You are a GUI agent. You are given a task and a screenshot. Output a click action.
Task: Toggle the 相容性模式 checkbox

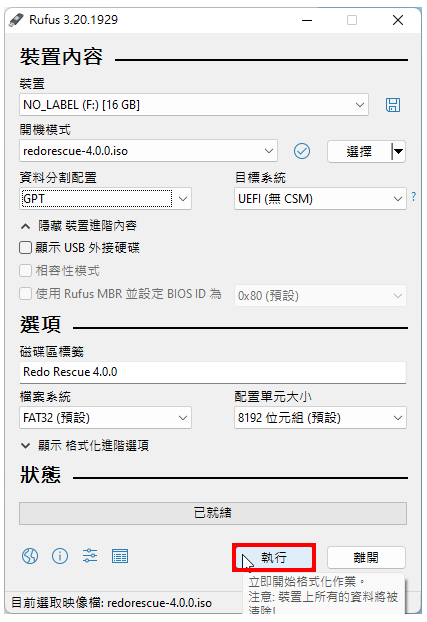pyautogui.click(x=25, y=271)
